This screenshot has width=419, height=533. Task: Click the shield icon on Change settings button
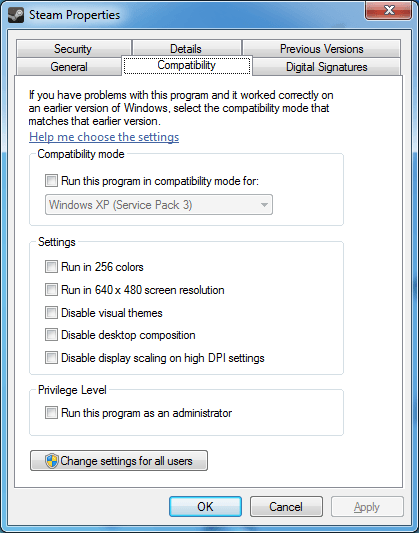tap(52, 461)
